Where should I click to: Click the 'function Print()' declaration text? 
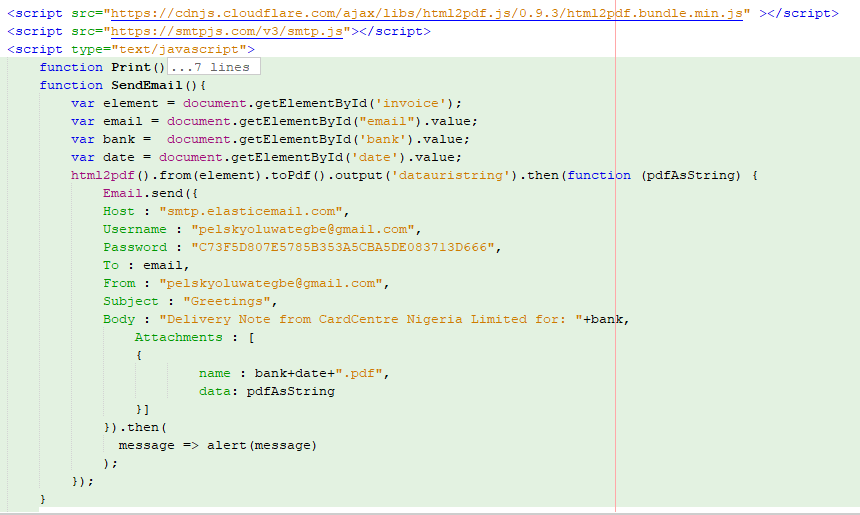pyautogui.click(x=102, y=67)
